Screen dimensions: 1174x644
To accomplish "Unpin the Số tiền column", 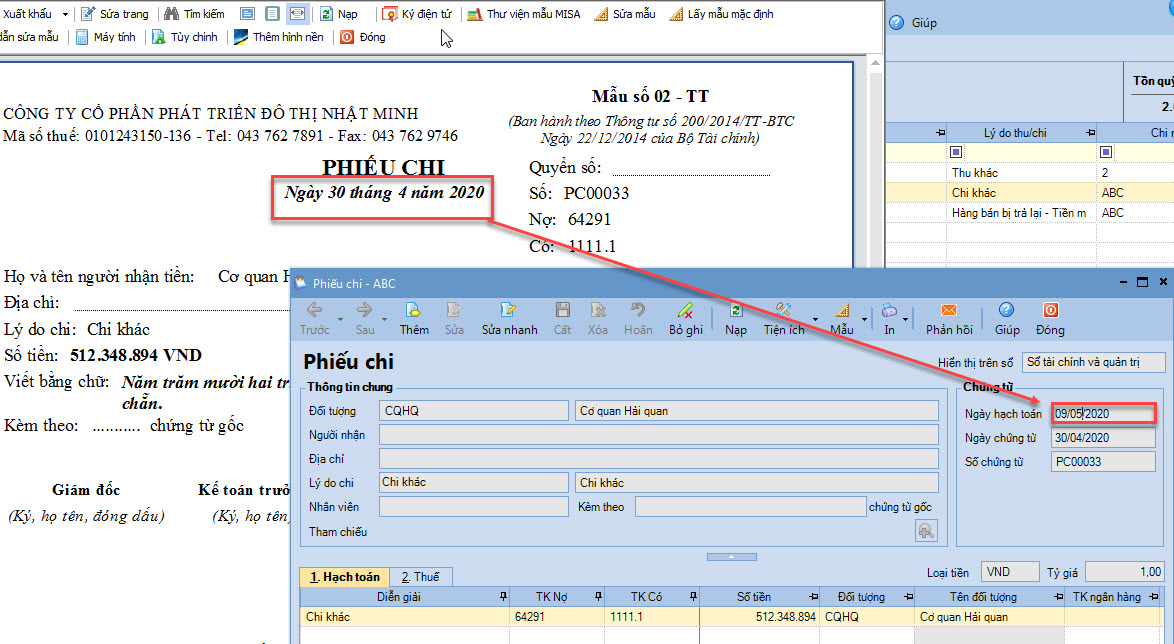I will point(814,597).
